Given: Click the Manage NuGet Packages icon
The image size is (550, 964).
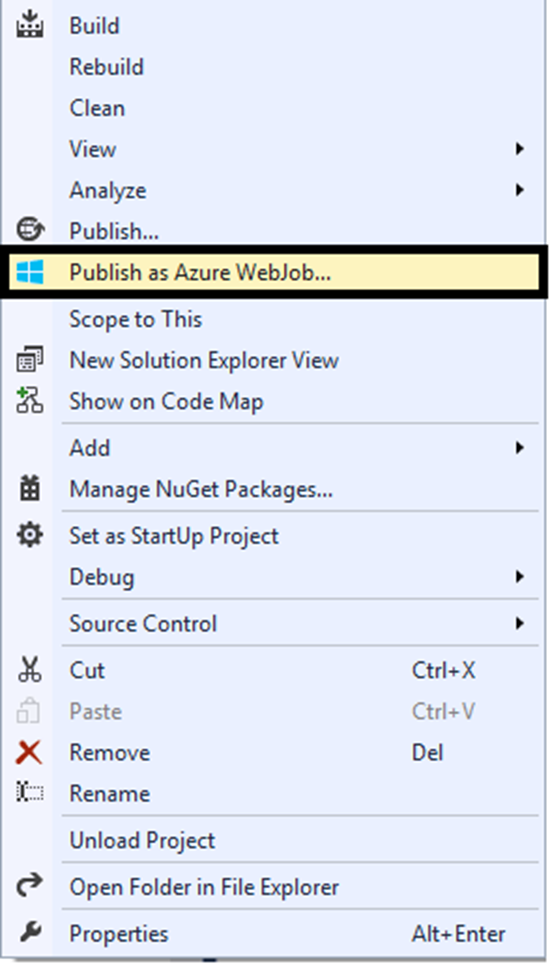Looking at the screenshot, I should tap(29, 489).
